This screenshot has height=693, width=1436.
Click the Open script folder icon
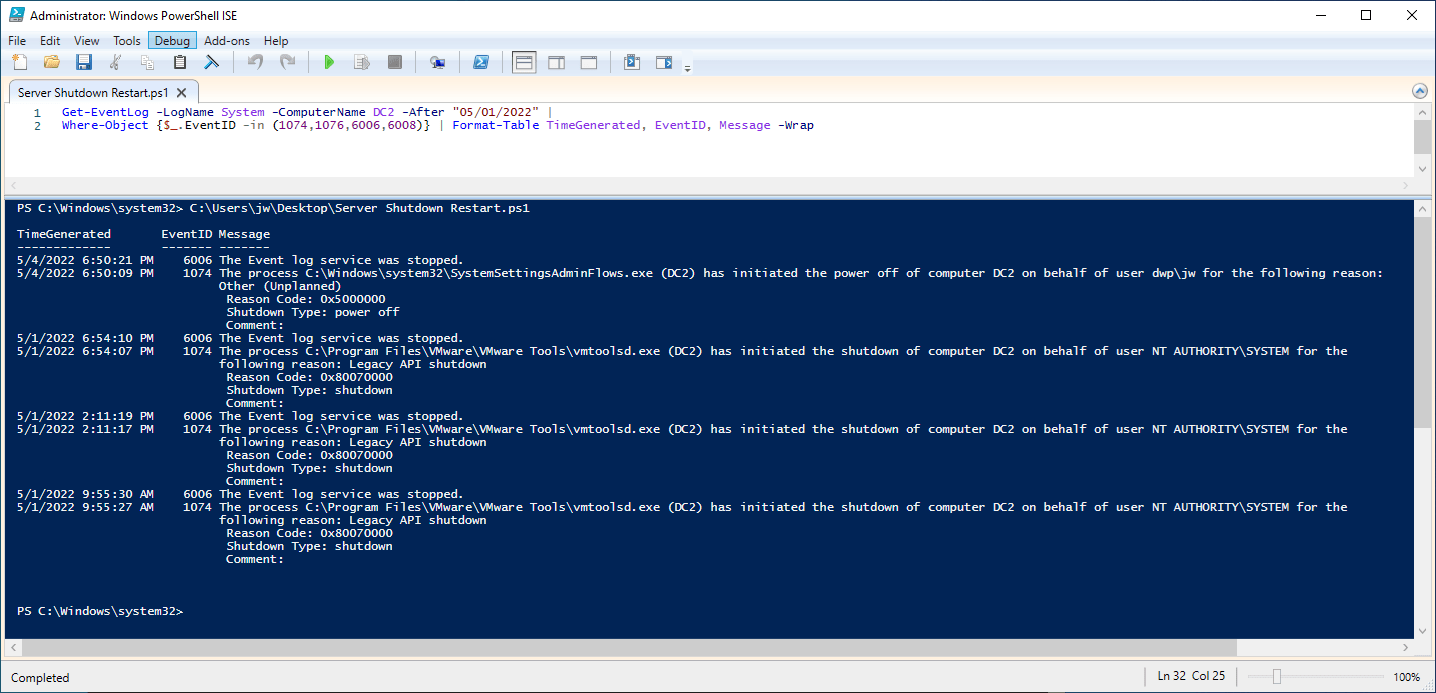point(52,63)
